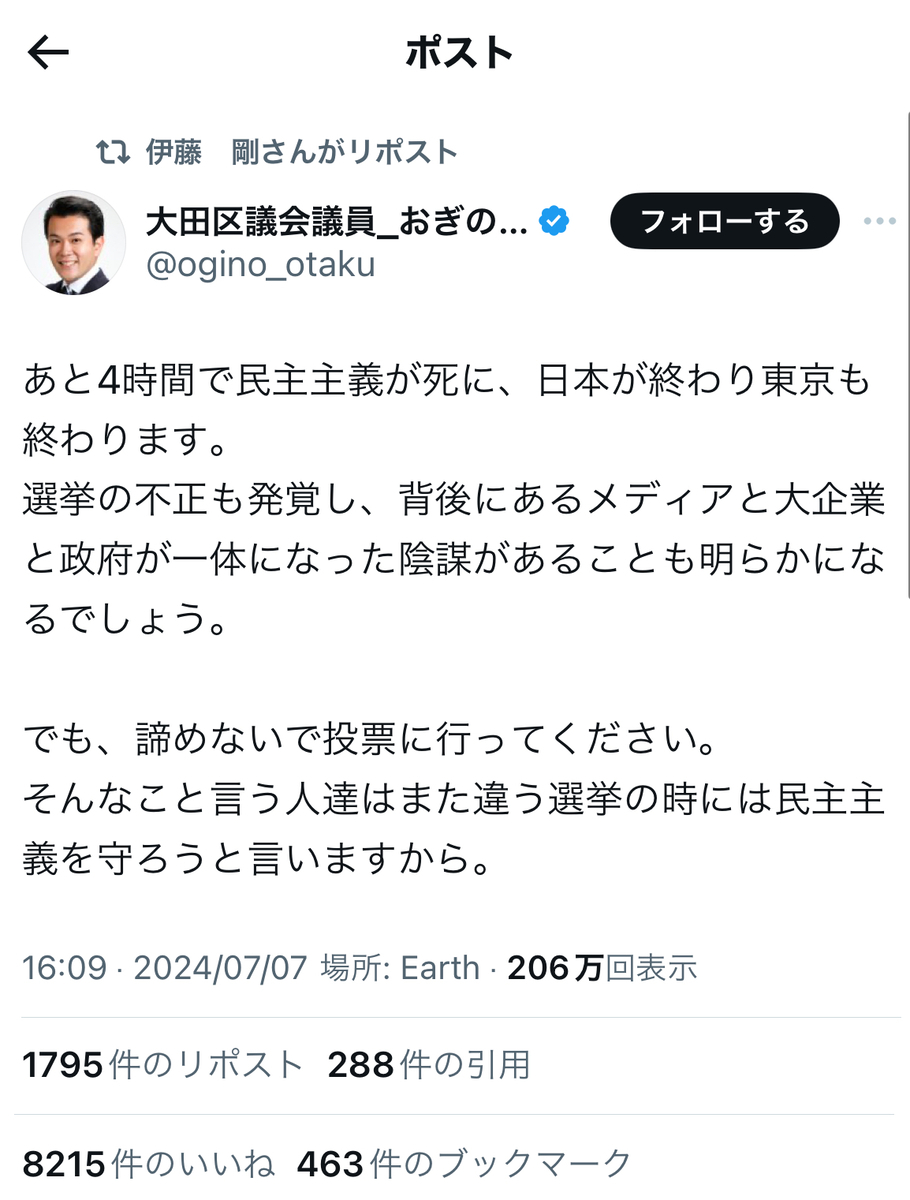This screenshot has height=1200, width=910.
Task: Open 伊藤 剛さんがリポスト reposter link
Action: 302,152
